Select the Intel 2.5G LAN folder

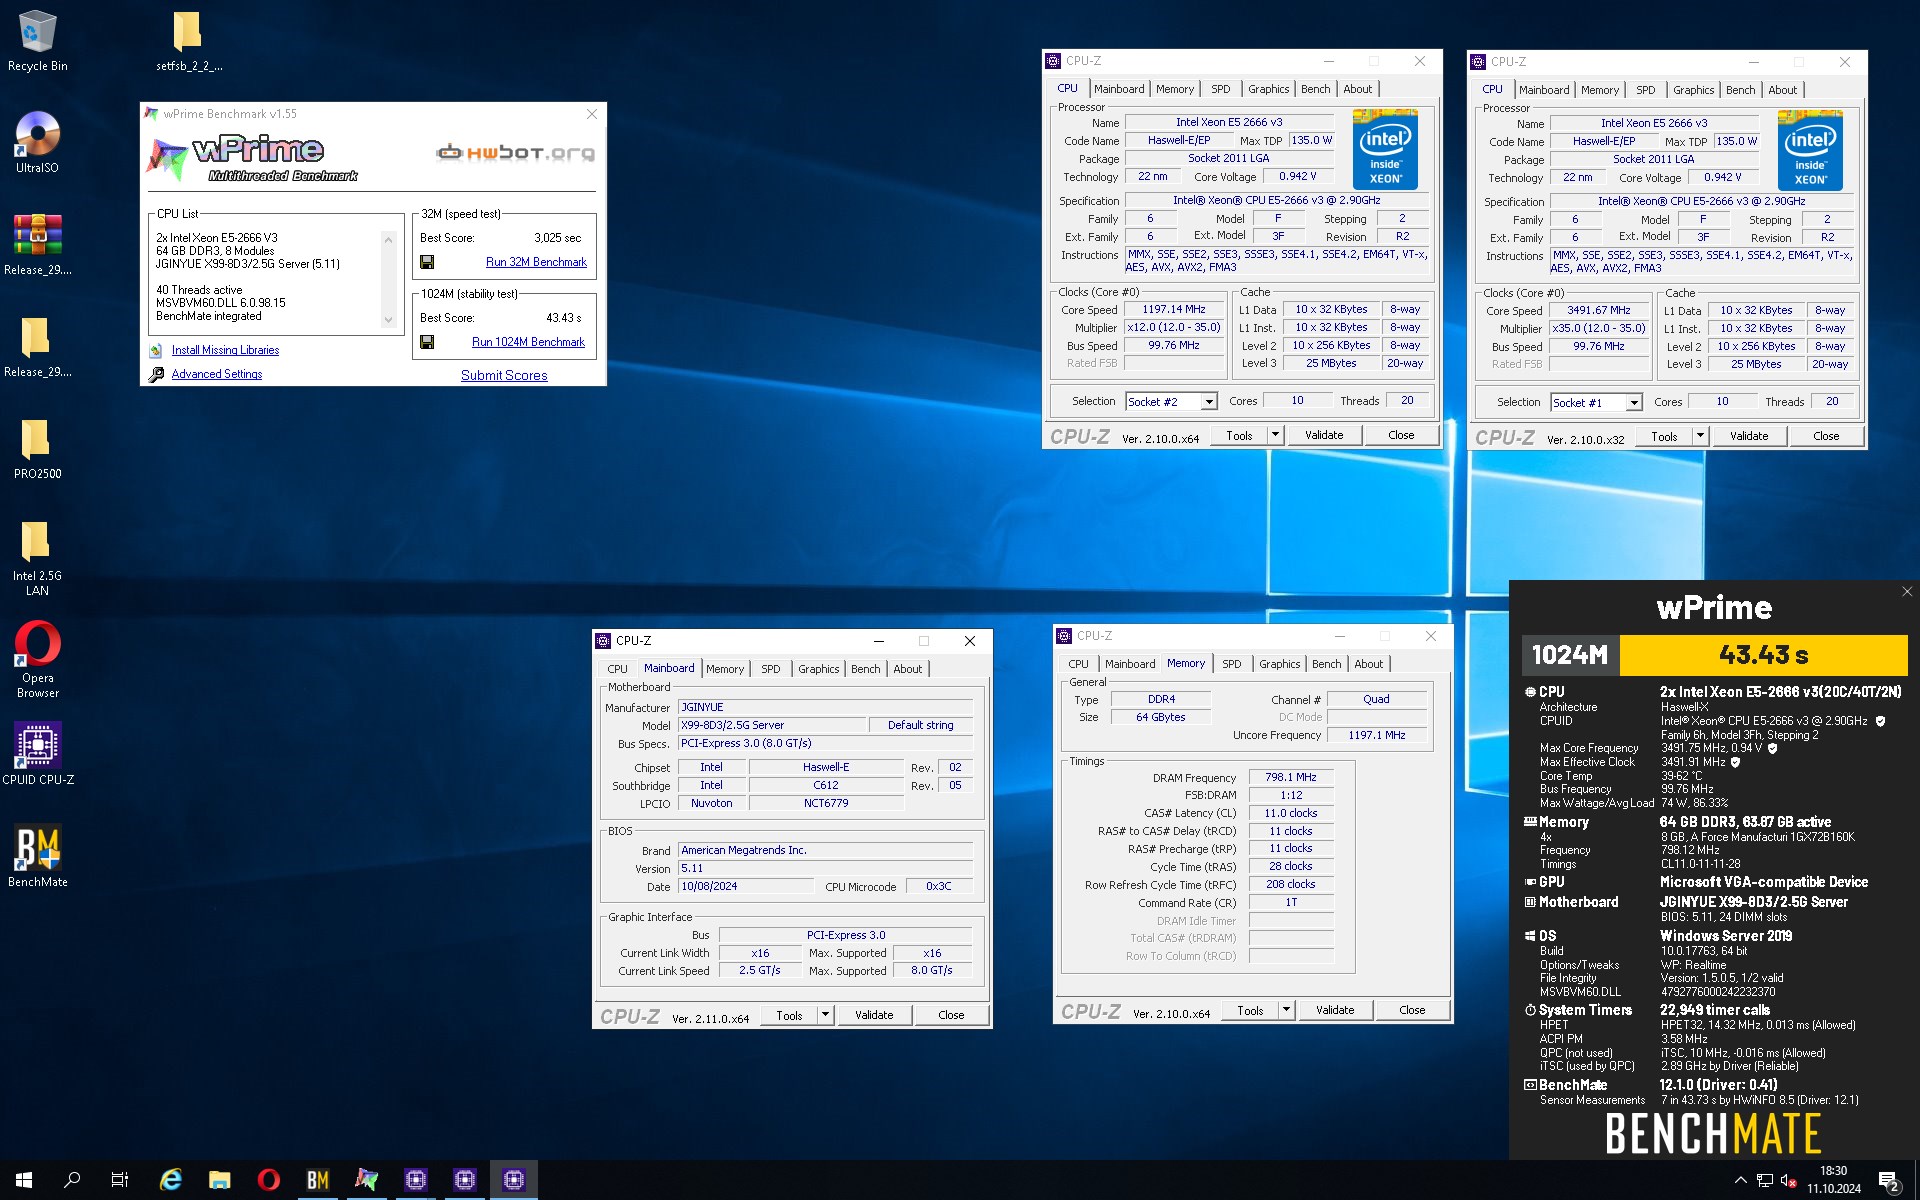click(37, 558)
